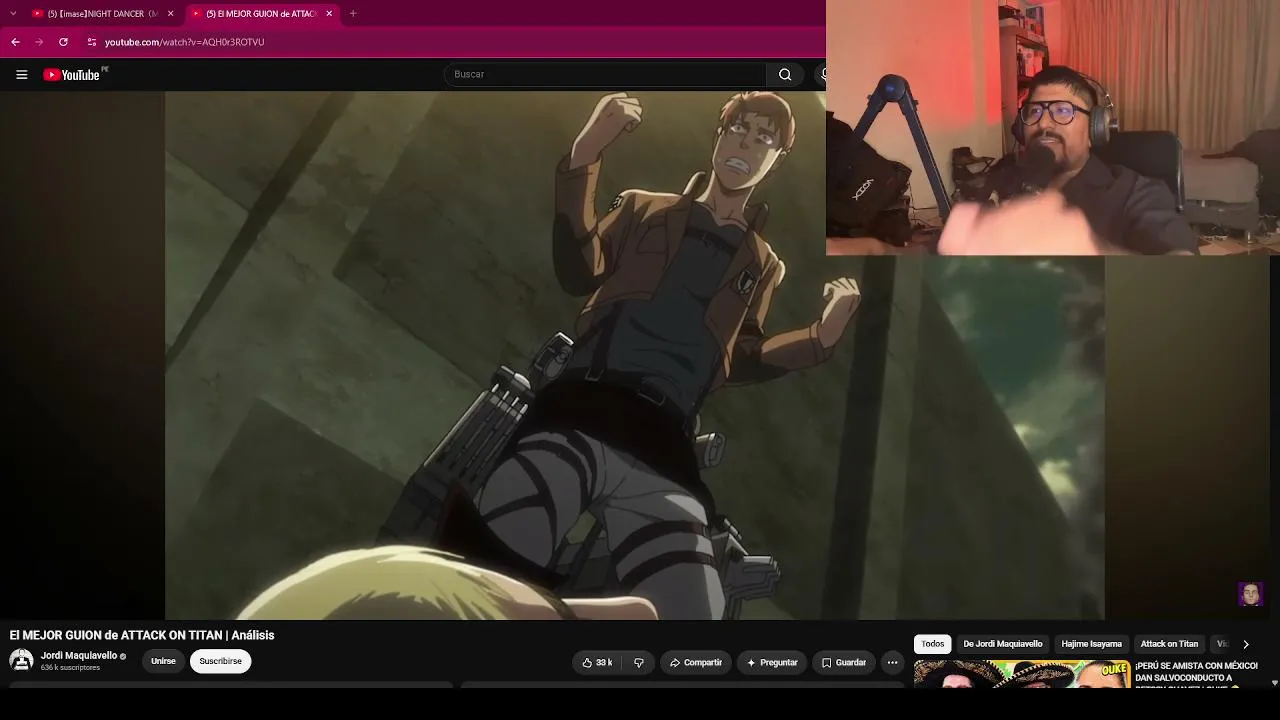Screen dimensions: 1280x720
Task: Open Jordi Maquiavello channel avatar
Action: 21,661
